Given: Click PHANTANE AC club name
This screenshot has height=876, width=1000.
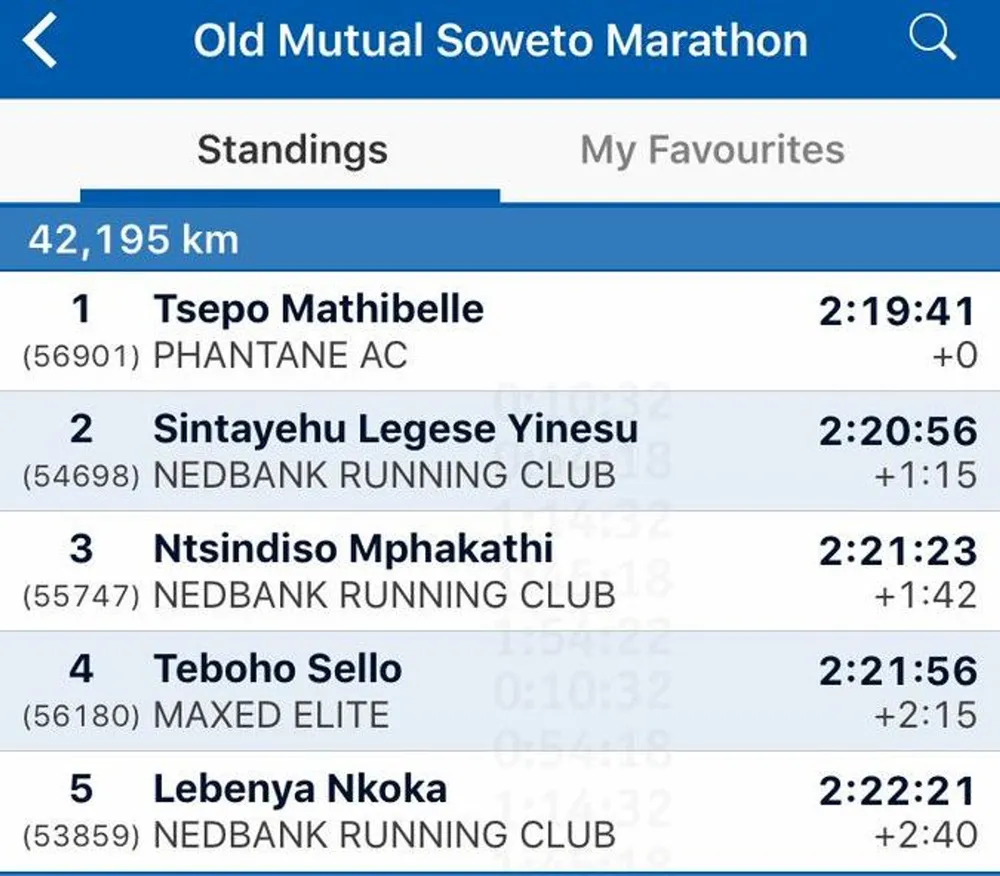Looking at the screenshot, I should [280, 355].
